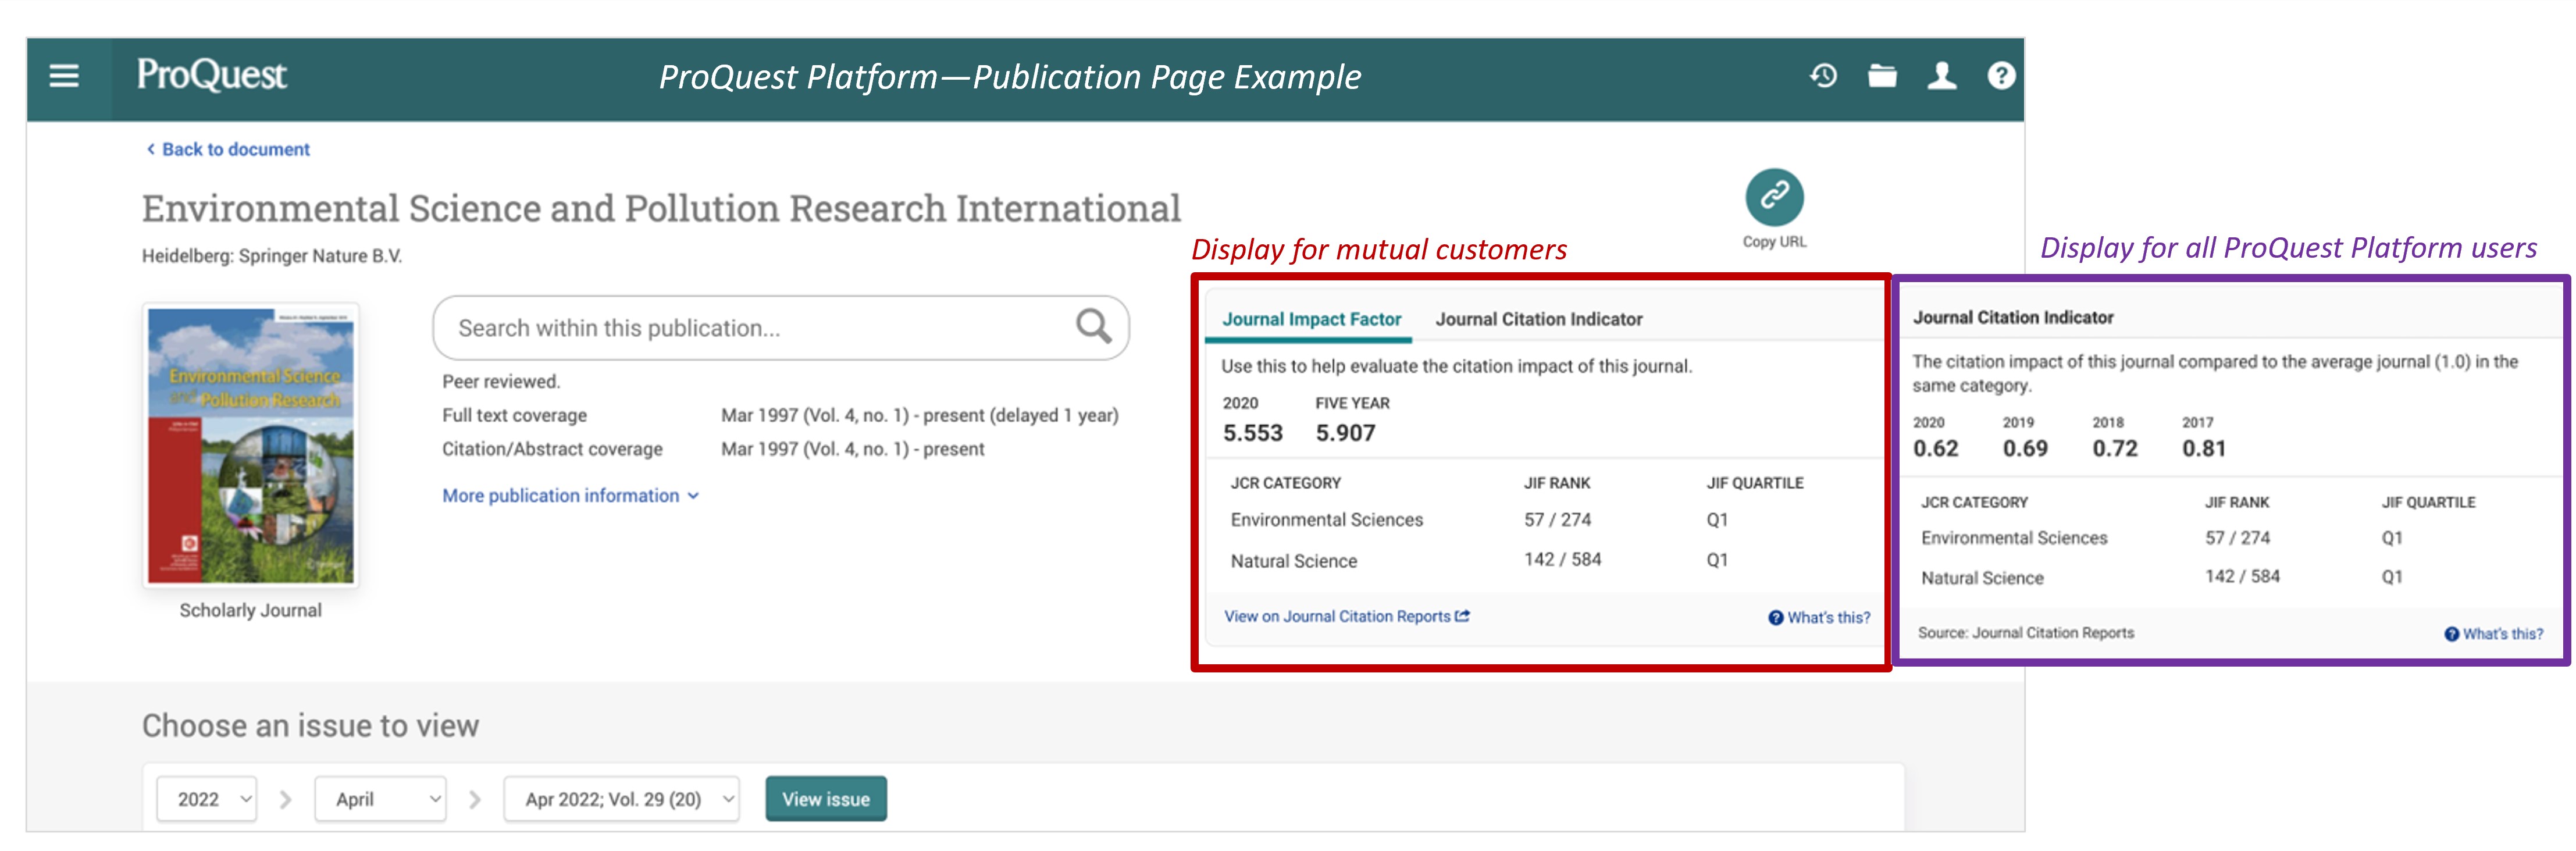The image size is (2576, 851).
Task: Click the help question mark icon
Action: 2001,76
